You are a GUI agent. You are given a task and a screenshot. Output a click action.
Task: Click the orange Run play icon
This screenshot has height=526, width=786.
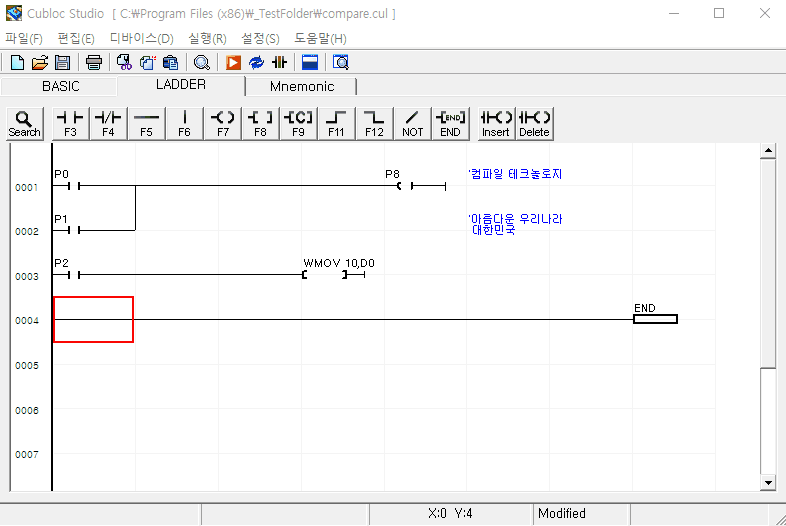pyautogui.click(x=233, y=62)
